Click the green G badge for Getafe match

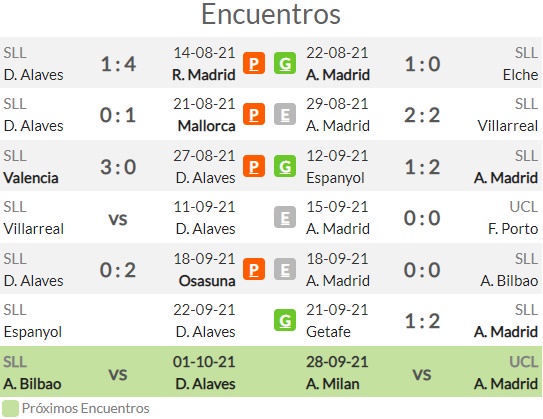tap(285, 320)
